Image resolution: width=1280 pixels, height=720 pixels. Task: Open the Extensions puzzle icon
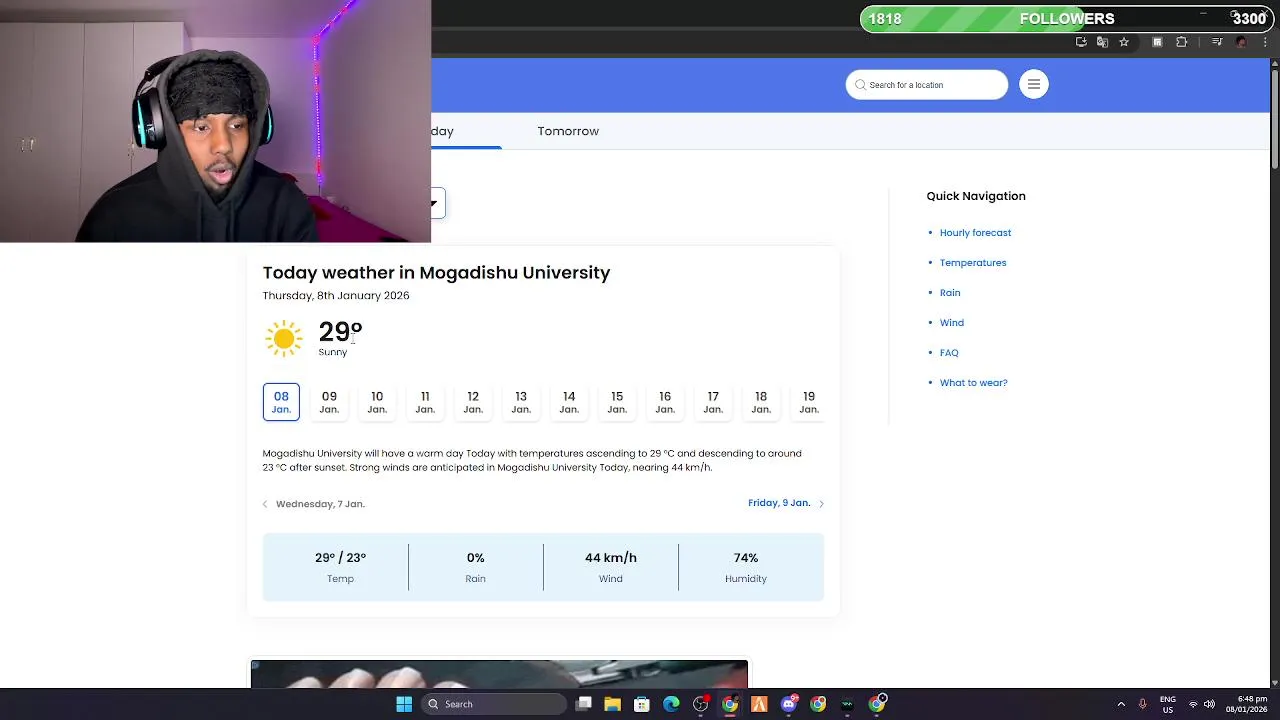pyautogui.click(x=1182, y=42)
